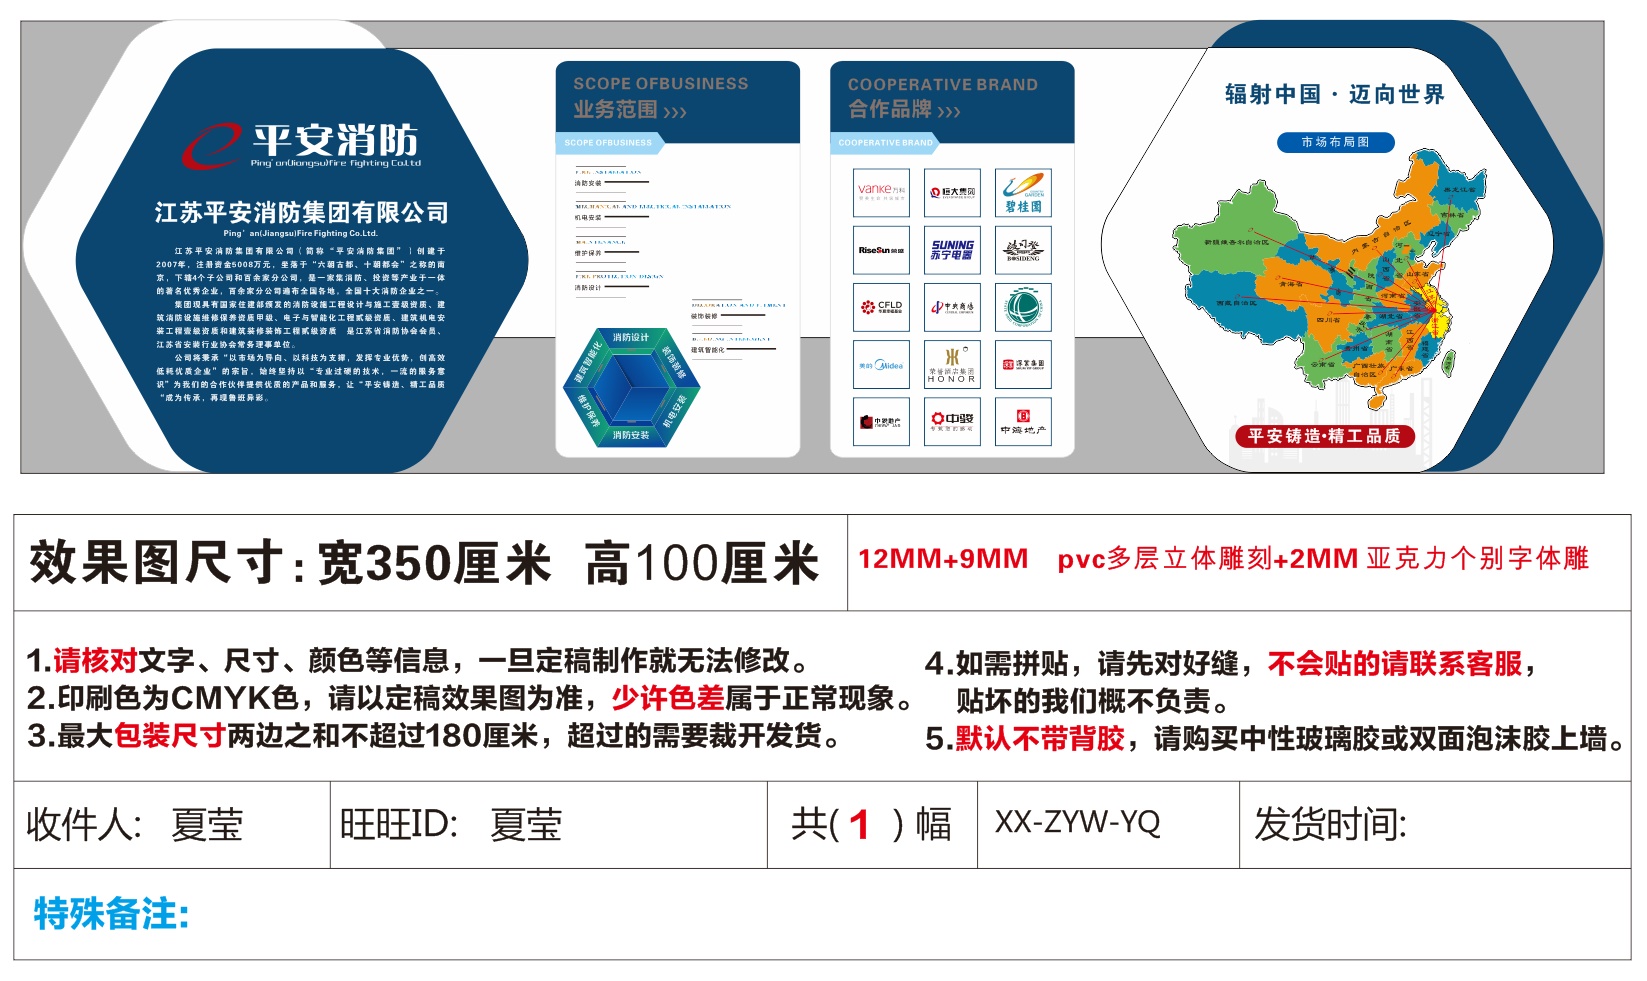Image resolution: width=1647 pixels, height=981 pixels.
Task: Select the 中央商场 brand logo
Action: (952, 307)
